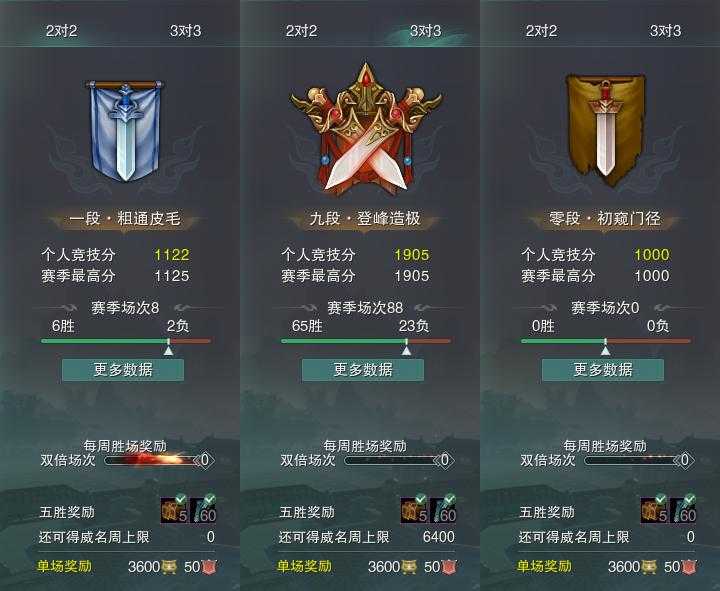Click the yellow sword banner zero-rank emblem

pos(605,130)
